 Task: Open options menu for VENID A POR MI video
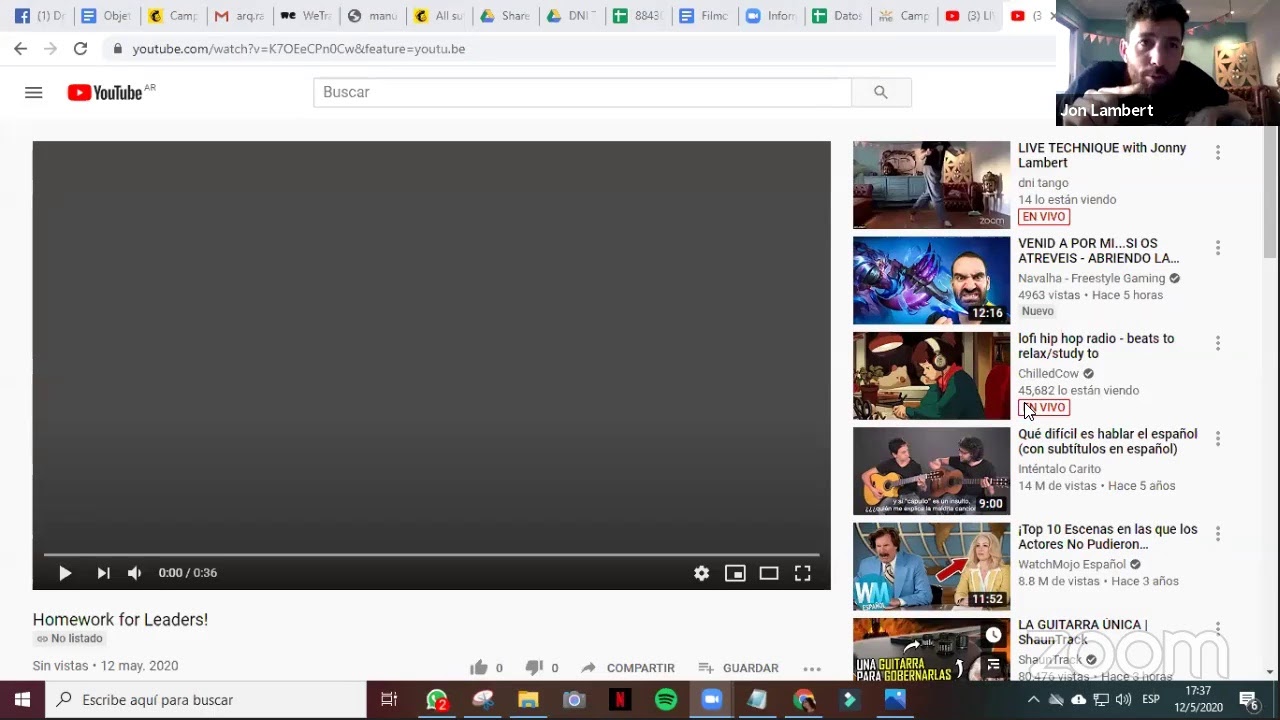coord(1218,248)
